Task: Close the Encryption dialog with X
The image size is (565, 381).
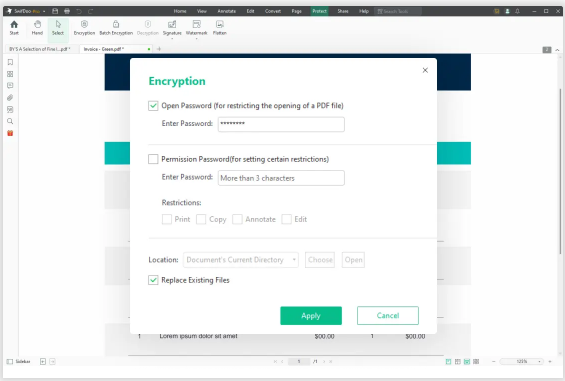Action: (425, 70)
